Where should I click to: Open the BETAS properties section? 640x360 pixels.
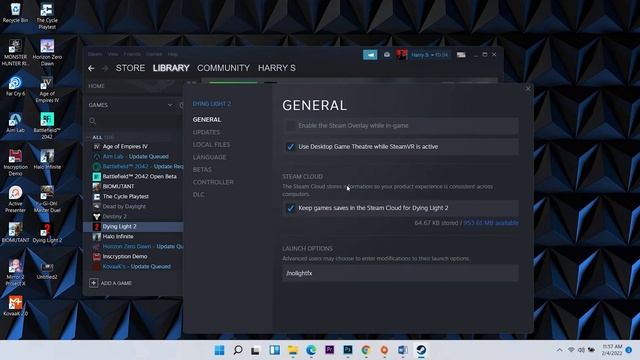(202, 169)
